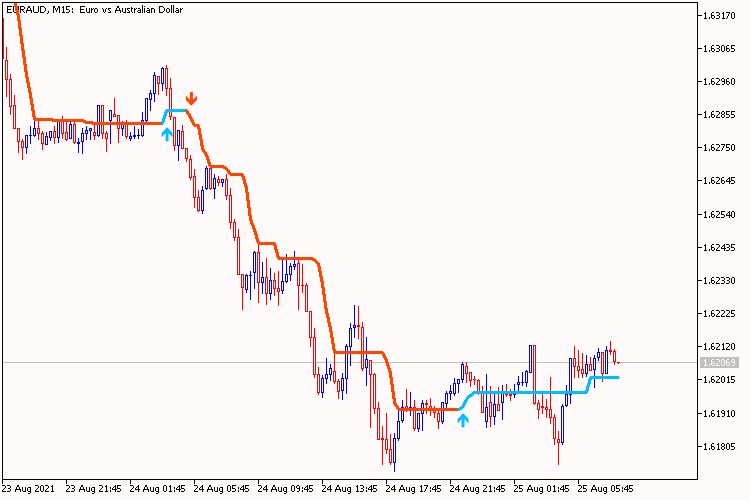Click the blue up arrow near 24 Aug 21:45

click(x=463, y=420)
